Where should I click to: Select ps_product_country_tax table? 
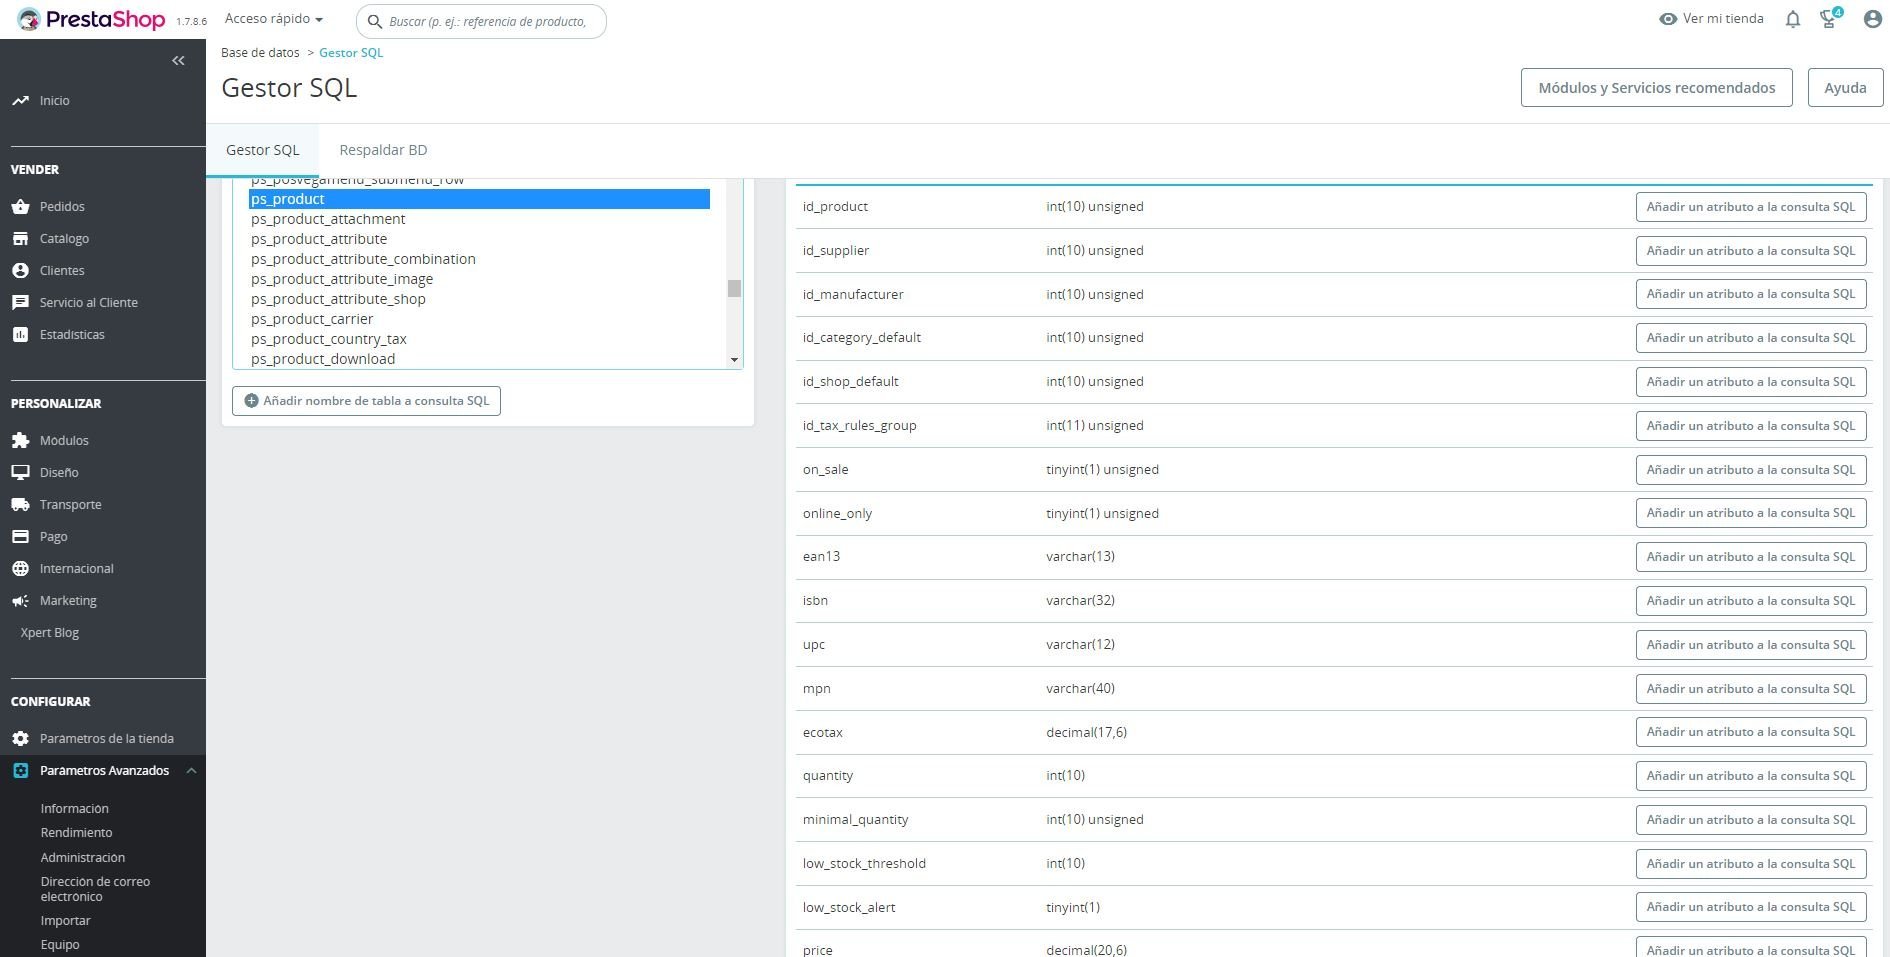(479, 339)
